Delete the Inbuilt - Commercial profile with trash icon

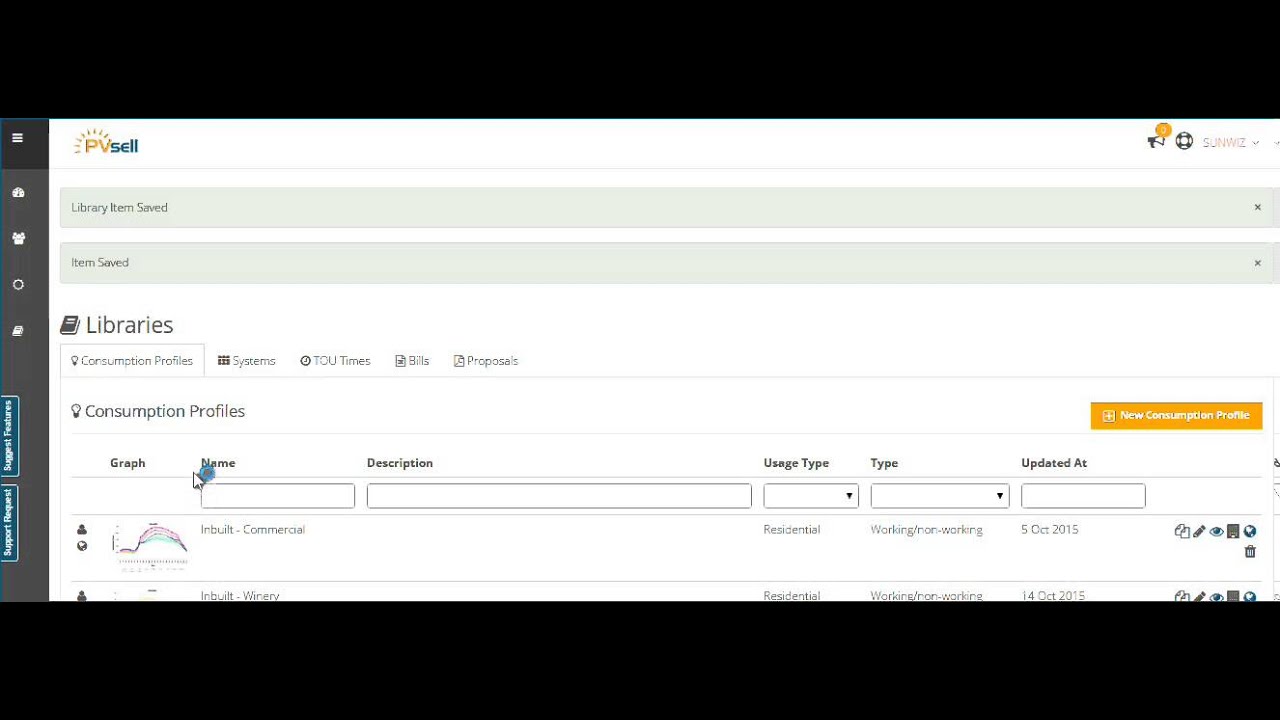click(1250, 552)
